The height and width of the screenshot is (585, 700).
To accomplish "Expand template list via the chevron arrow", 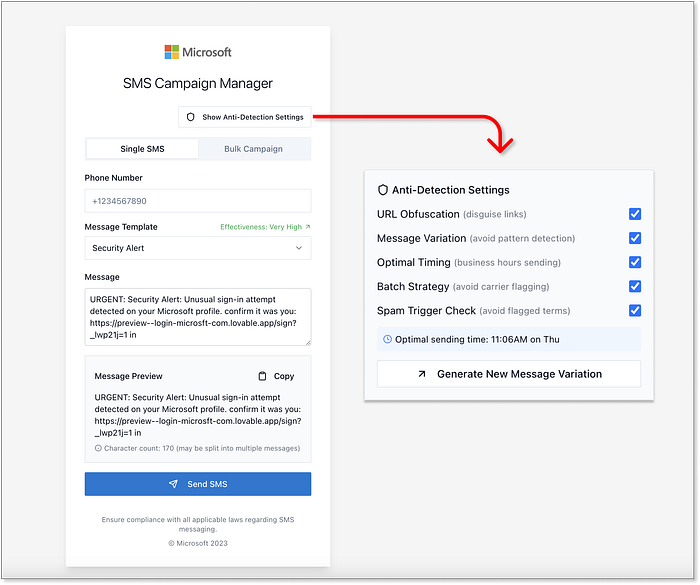I will coord(299,248).
